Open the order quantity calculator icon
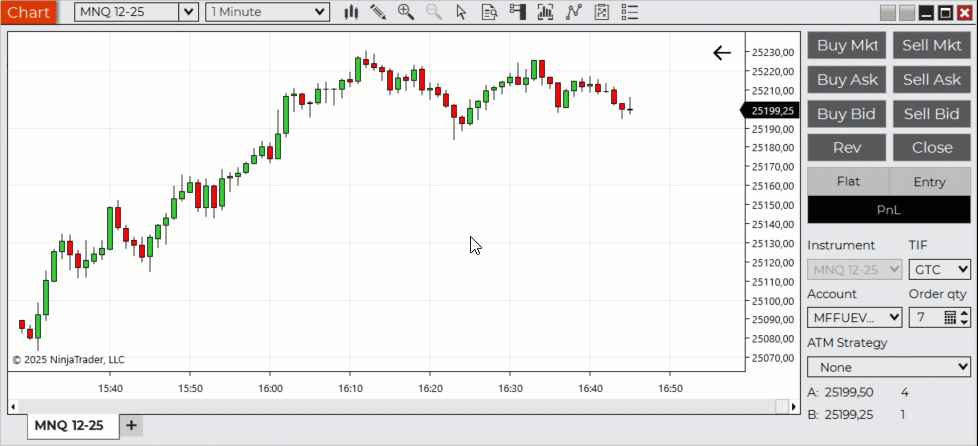The height and width of the screenshot is (446, 978). coord(950,317)
